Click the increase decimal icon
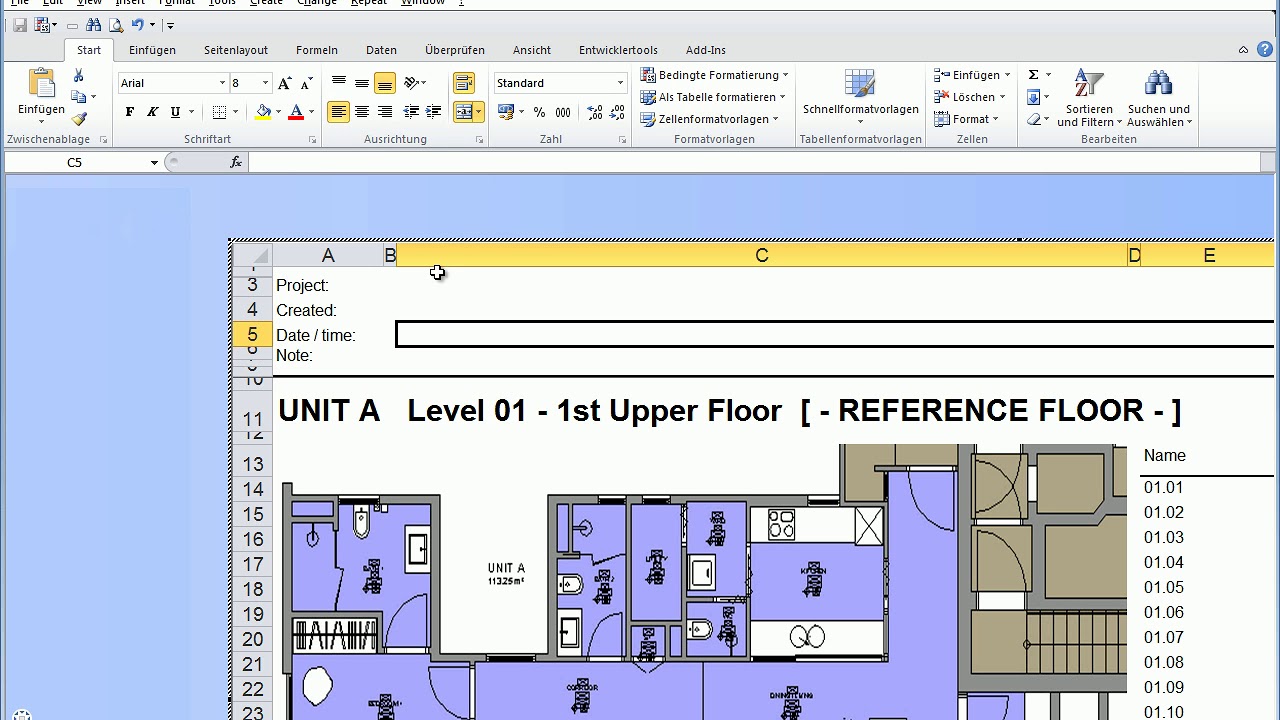 [x=595, y=112]
